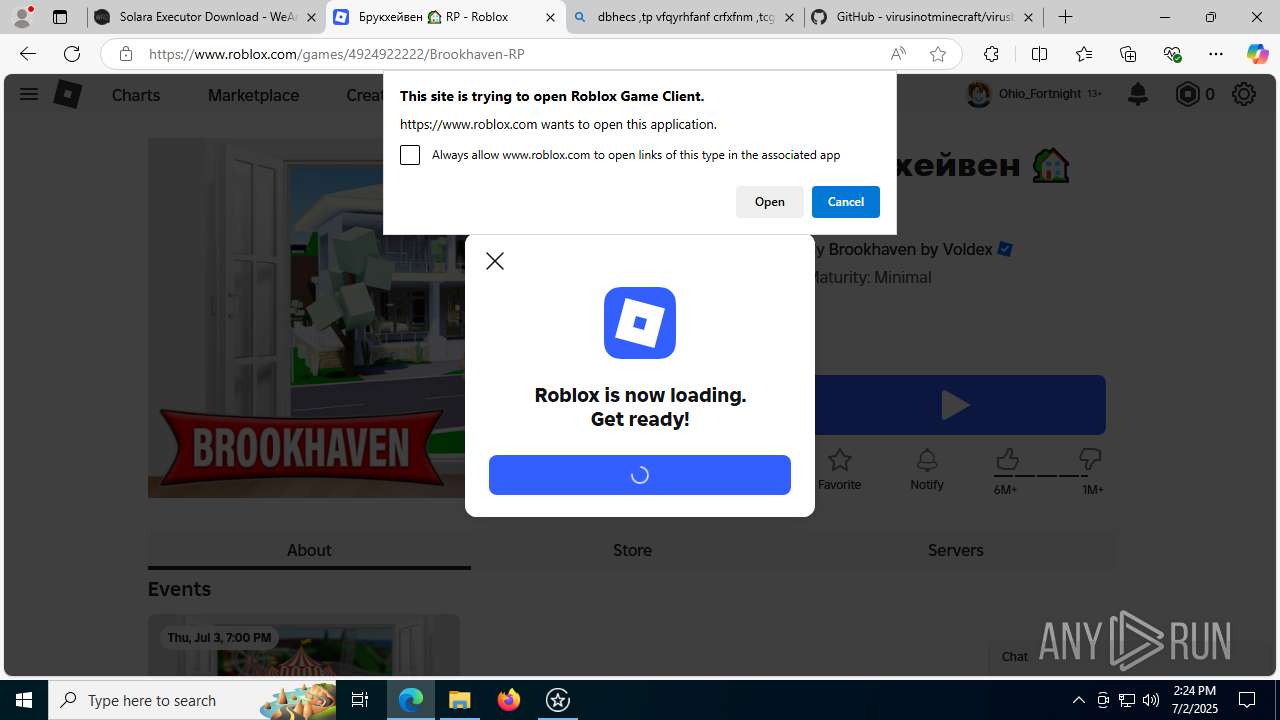Viewport: 1280px width, 720px height.
Task: Open browser Extensions icon
Action: pos(991,54)
